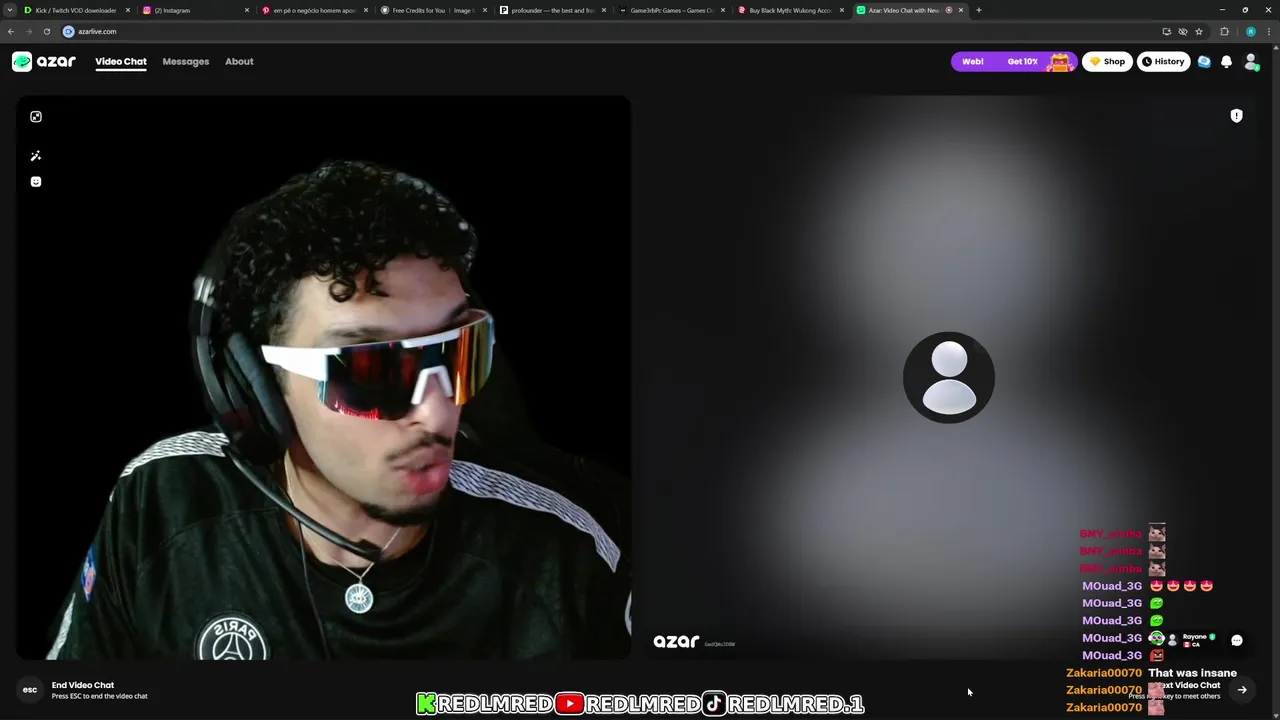Bookmark this page with star icon
The height and width of the screenshot is (720, 1280).
[x=1199, y=31]
